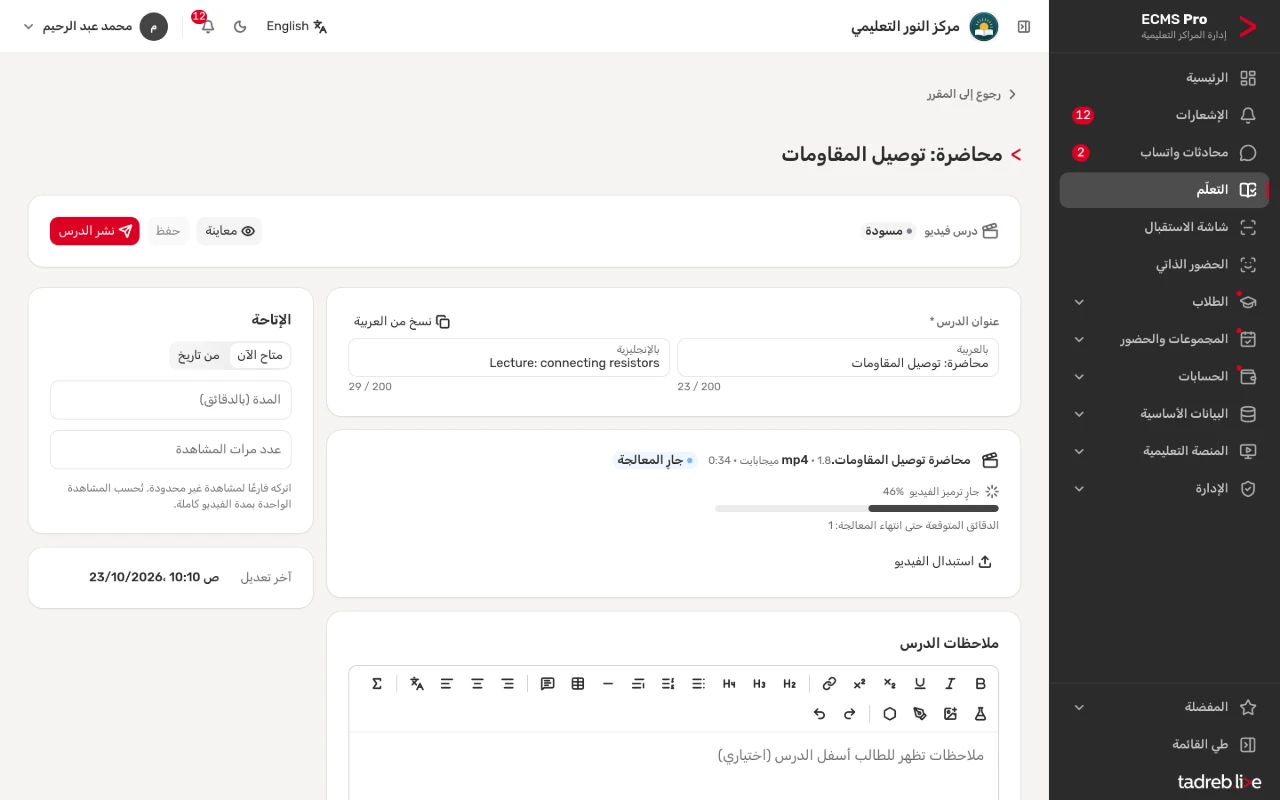Click the 'المدة (بالدقائق)' duration field
Screen dimensions: 1280x800
[x=171, y=400]
